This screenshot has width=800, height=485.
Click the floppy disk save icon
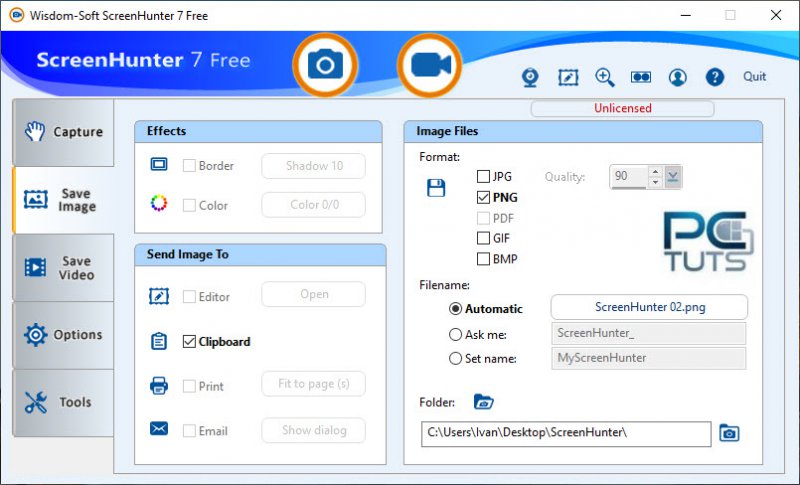tap(436, 188)
